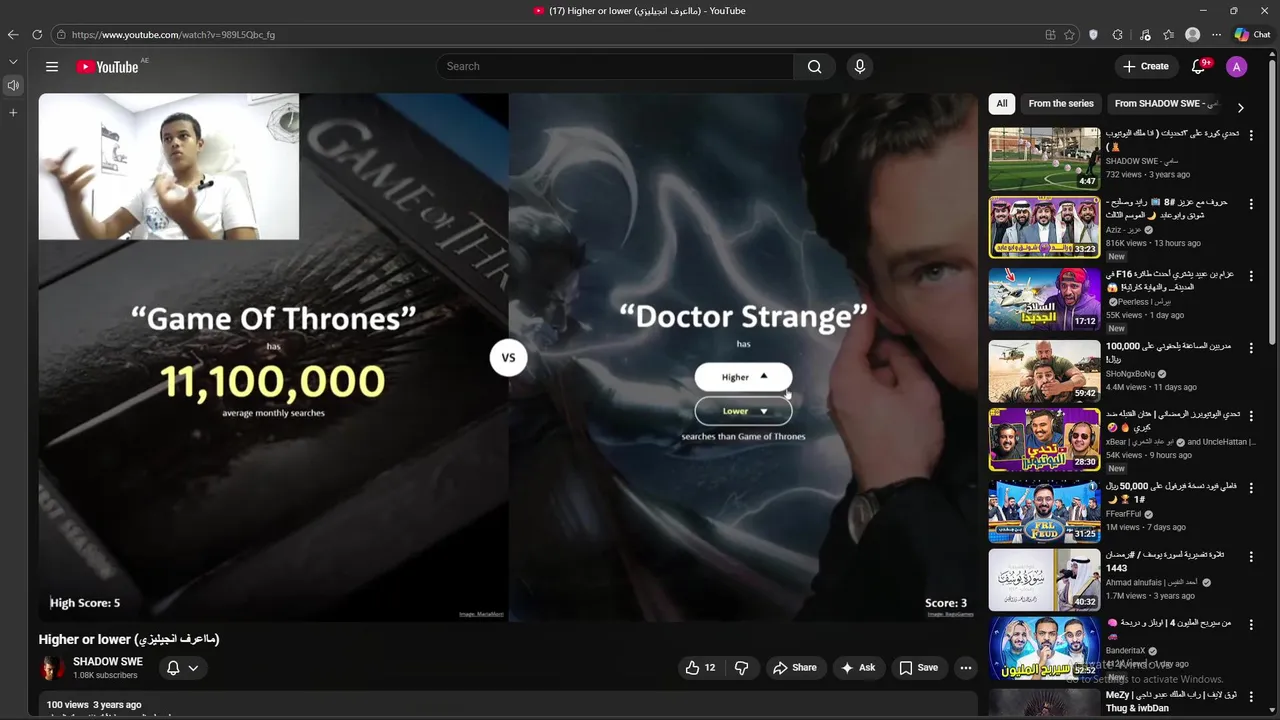Screen dimensions: 1280x720
Task: Choose the Higher answer in video
Action: pos(743,377)
